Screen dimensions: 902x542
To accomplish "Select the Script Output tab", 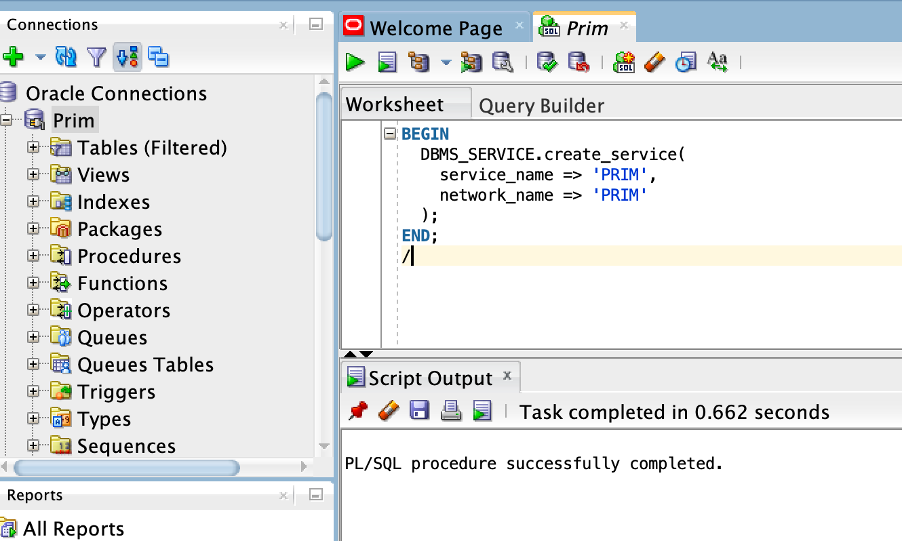I will pos(430,378).
